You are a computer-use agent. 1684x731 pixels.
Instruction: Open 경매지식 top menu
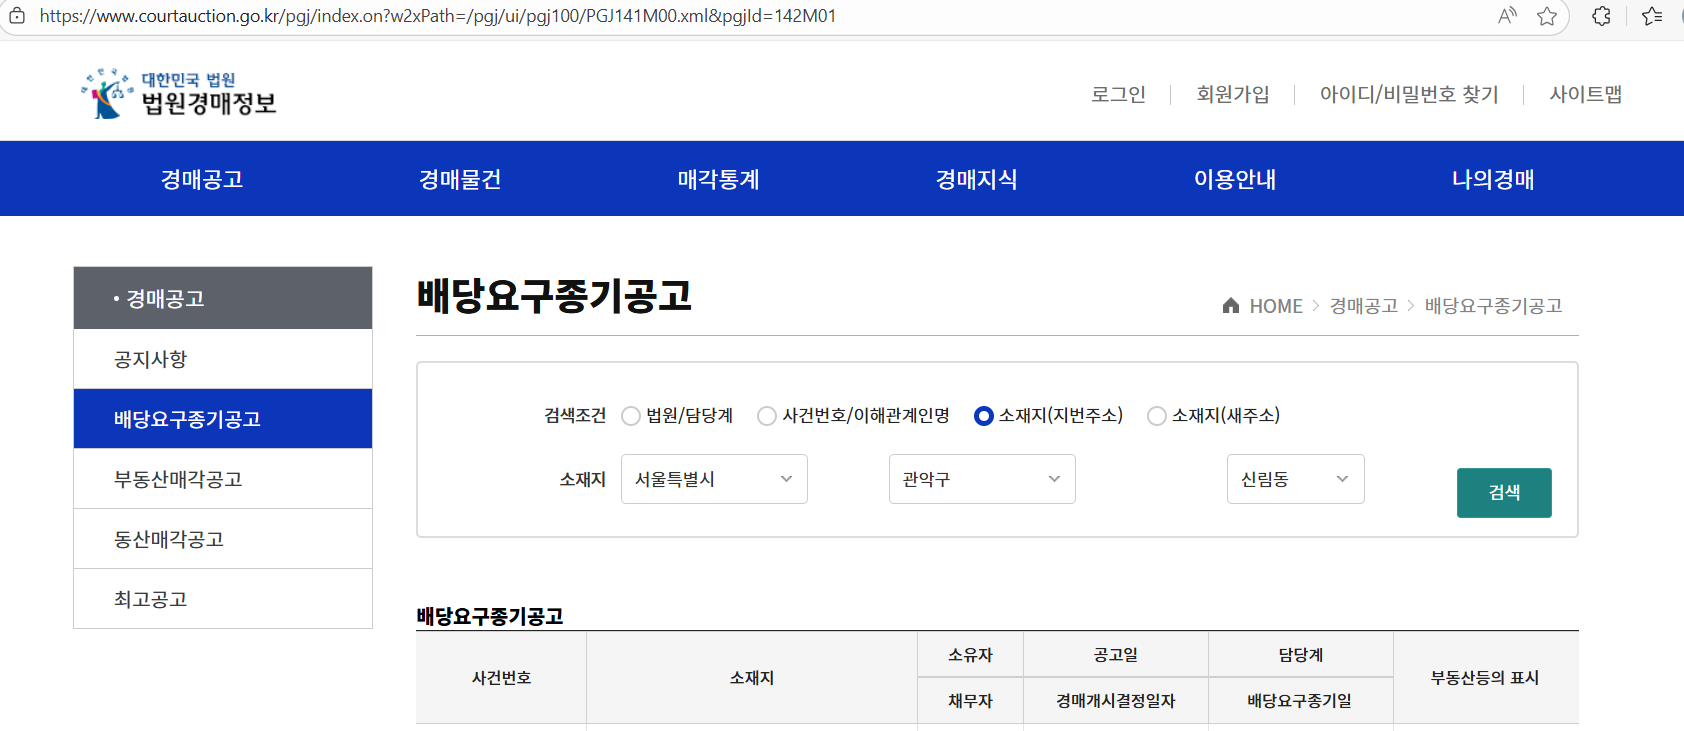(976, 179)
